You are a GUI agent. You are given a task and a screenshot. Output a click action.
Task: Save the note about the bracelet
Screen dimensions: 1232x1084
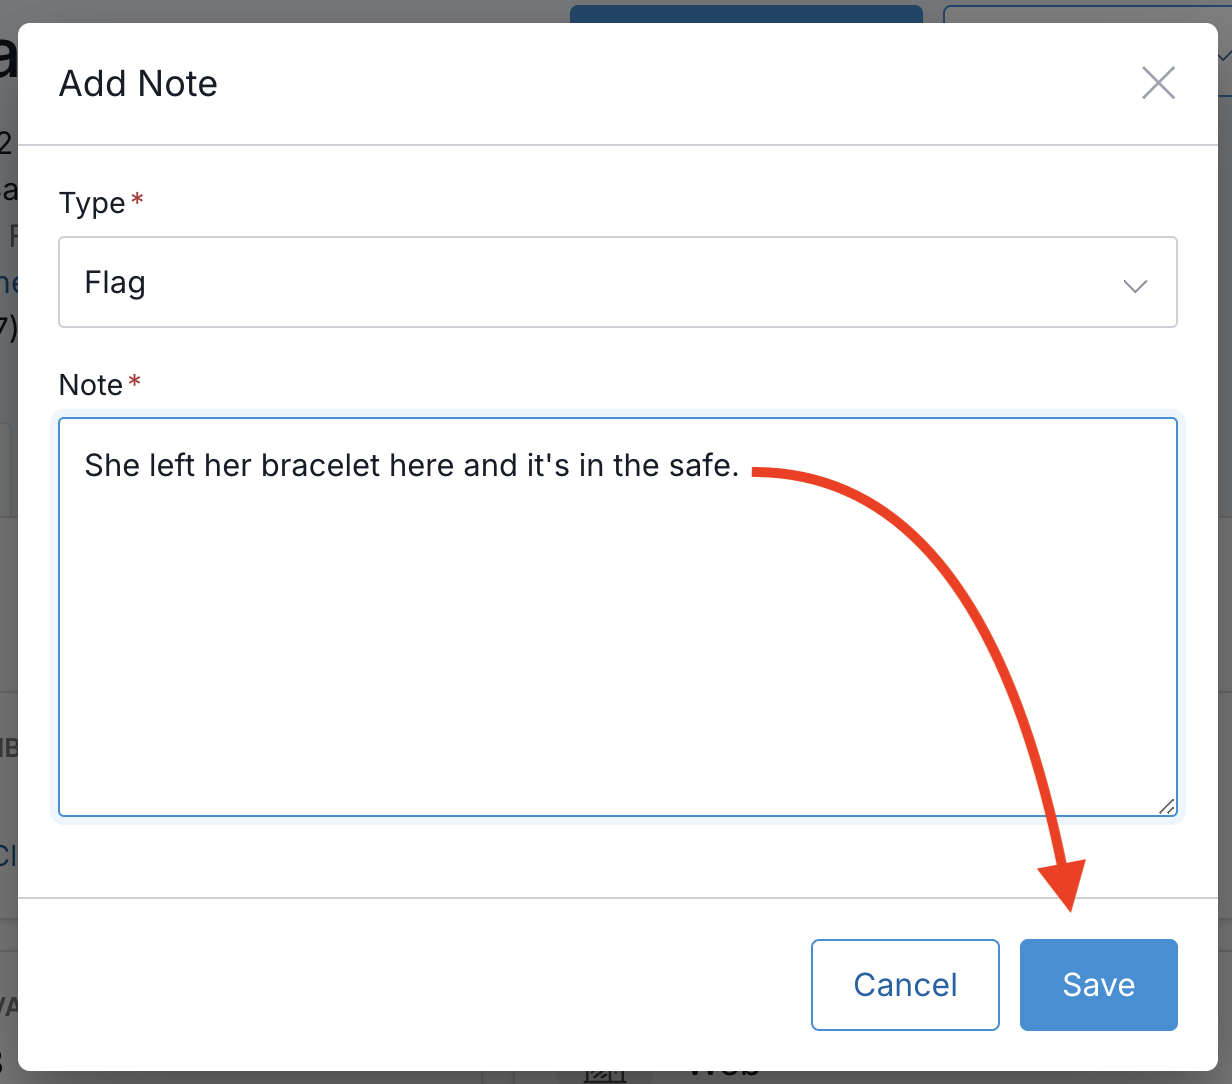(x=1098, y=984)
